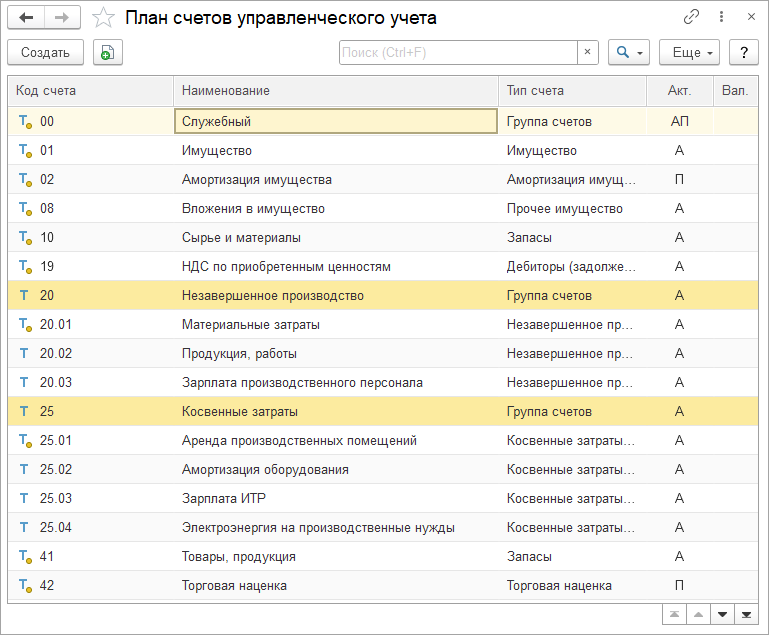Add window to favorites with star icon
This screenshot has width=769, height=635.
[x=103, y=18]
